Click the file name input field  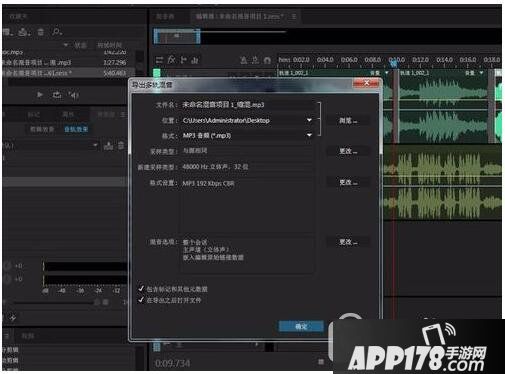(x=247, y=105)
